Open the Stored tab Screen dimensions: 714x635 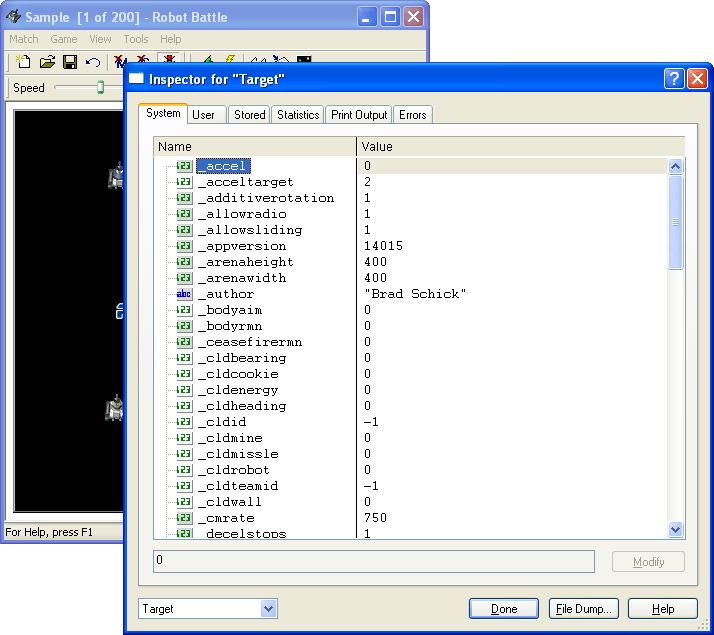pyautogui.click(x=250, y=115)
